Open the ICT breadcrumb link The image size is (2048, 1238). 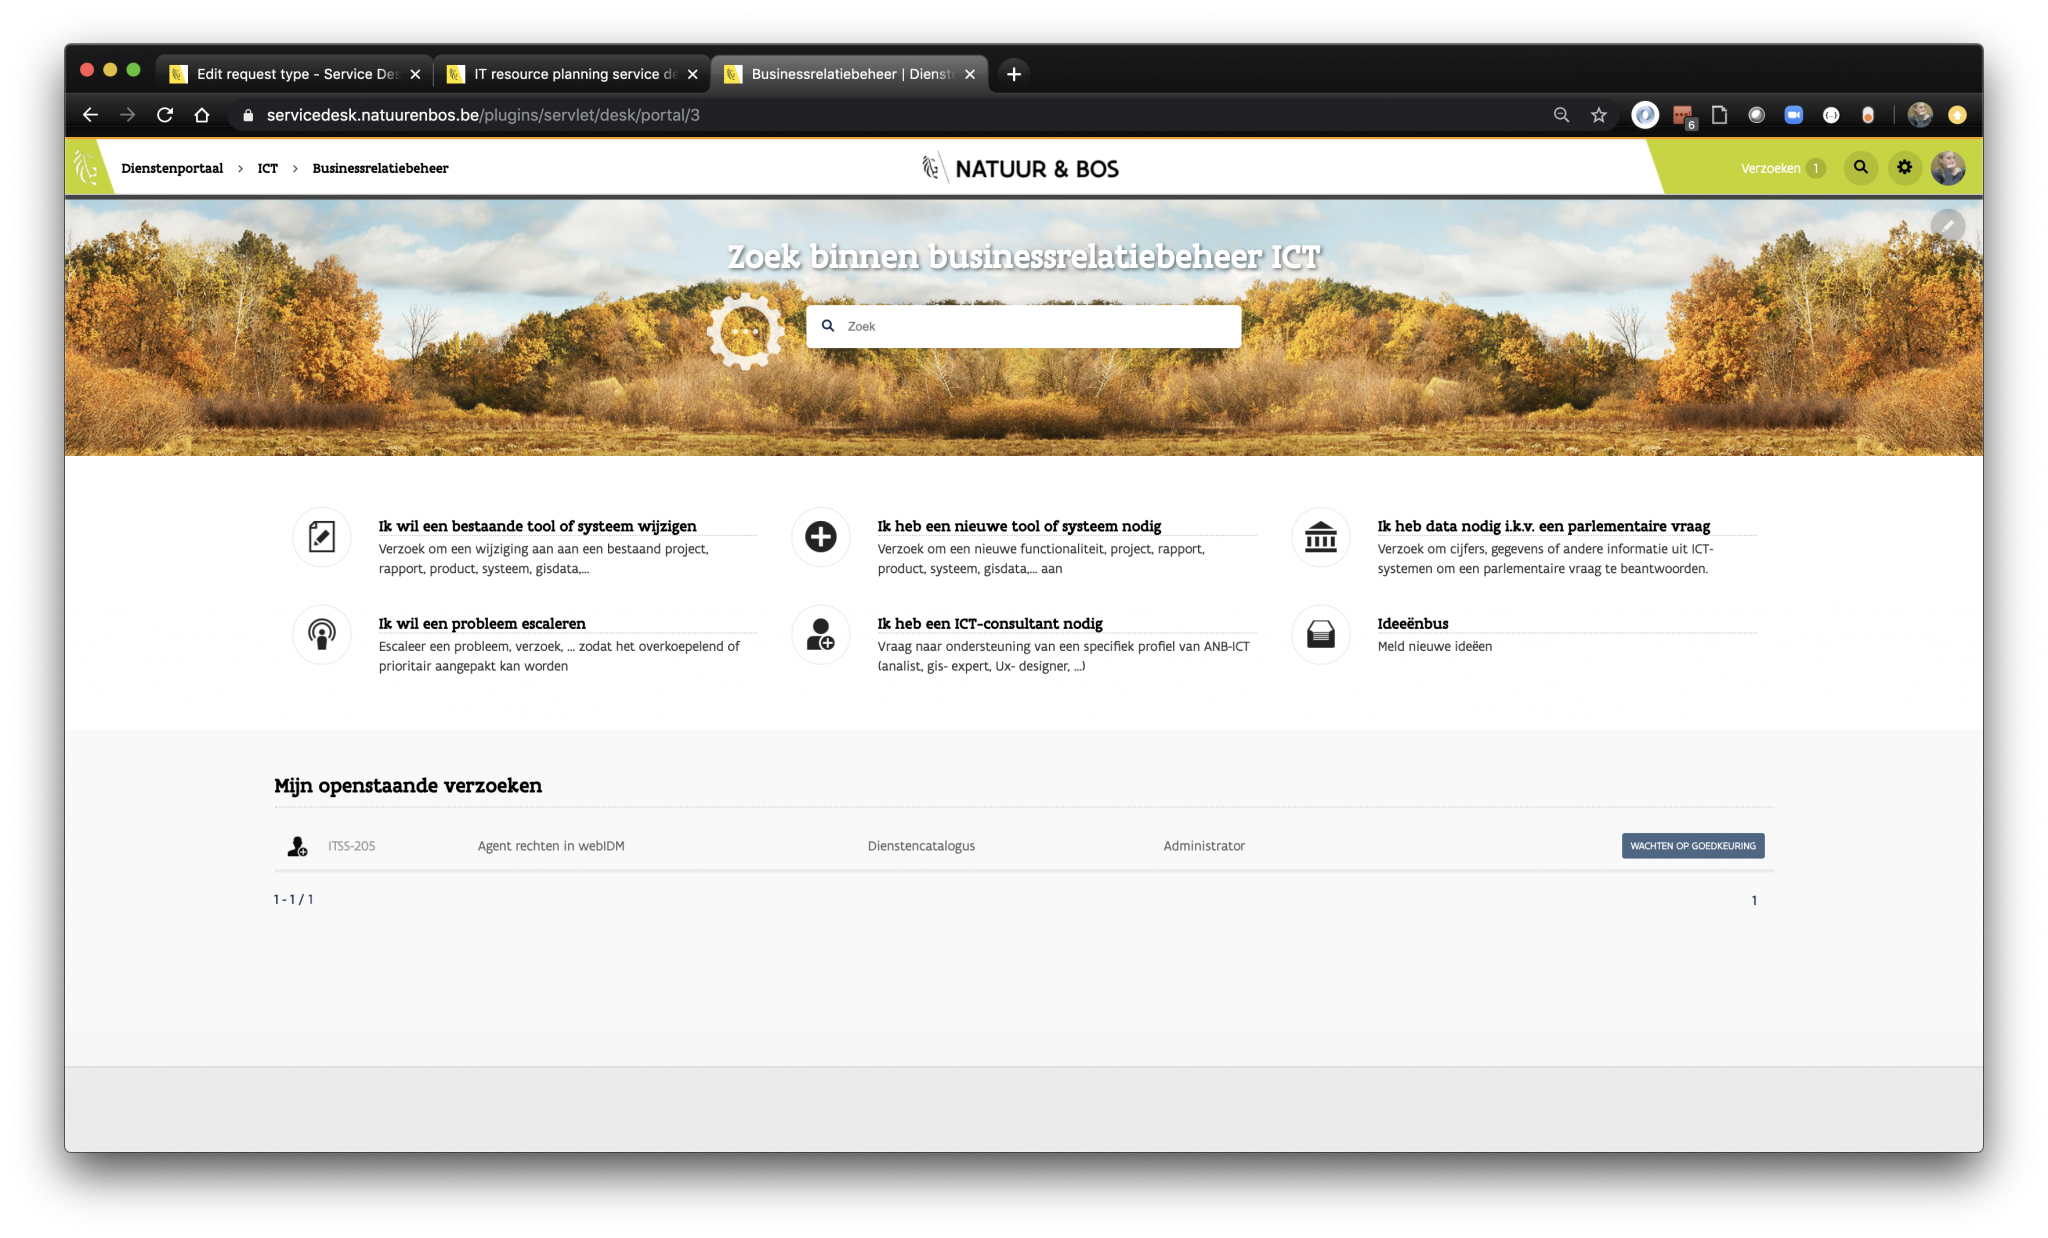[266, 168]
